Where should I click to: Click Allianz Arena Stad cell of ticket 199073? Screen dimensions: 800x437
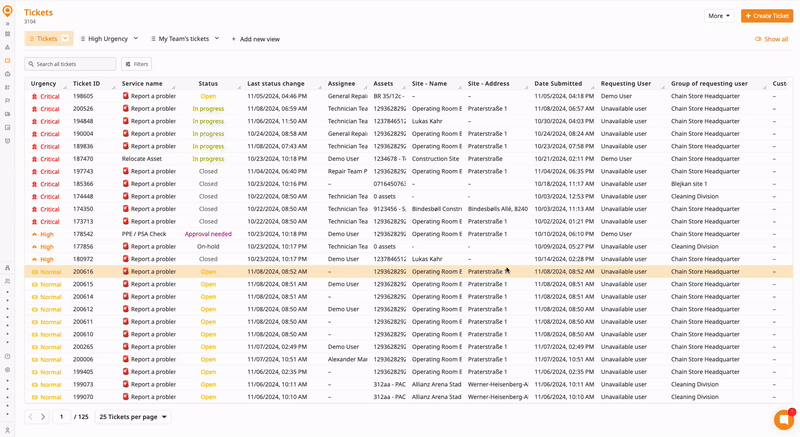click(436, 384)
